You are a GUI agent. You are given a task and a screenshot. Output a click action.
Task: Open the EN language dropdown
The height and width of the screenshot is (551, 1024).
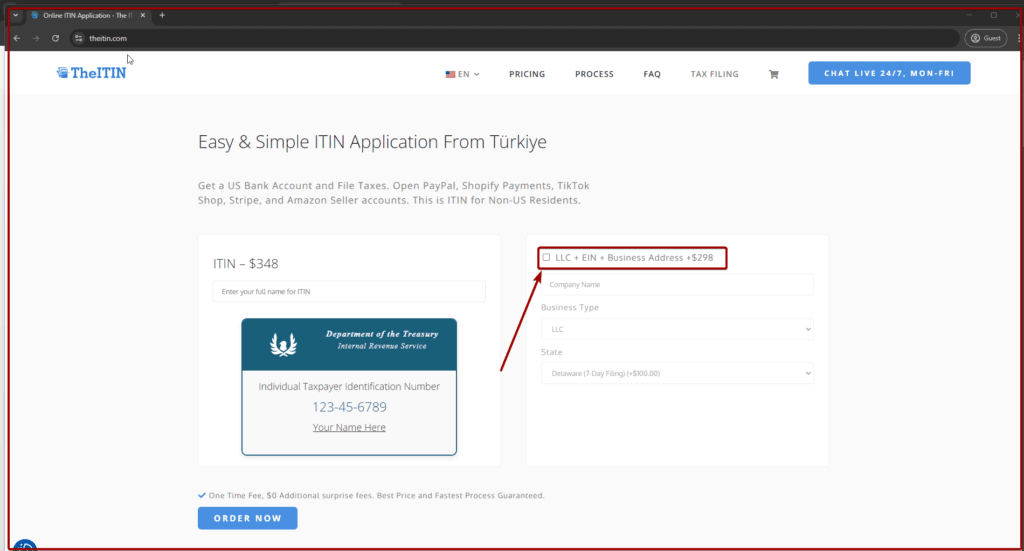coord(462,74)
